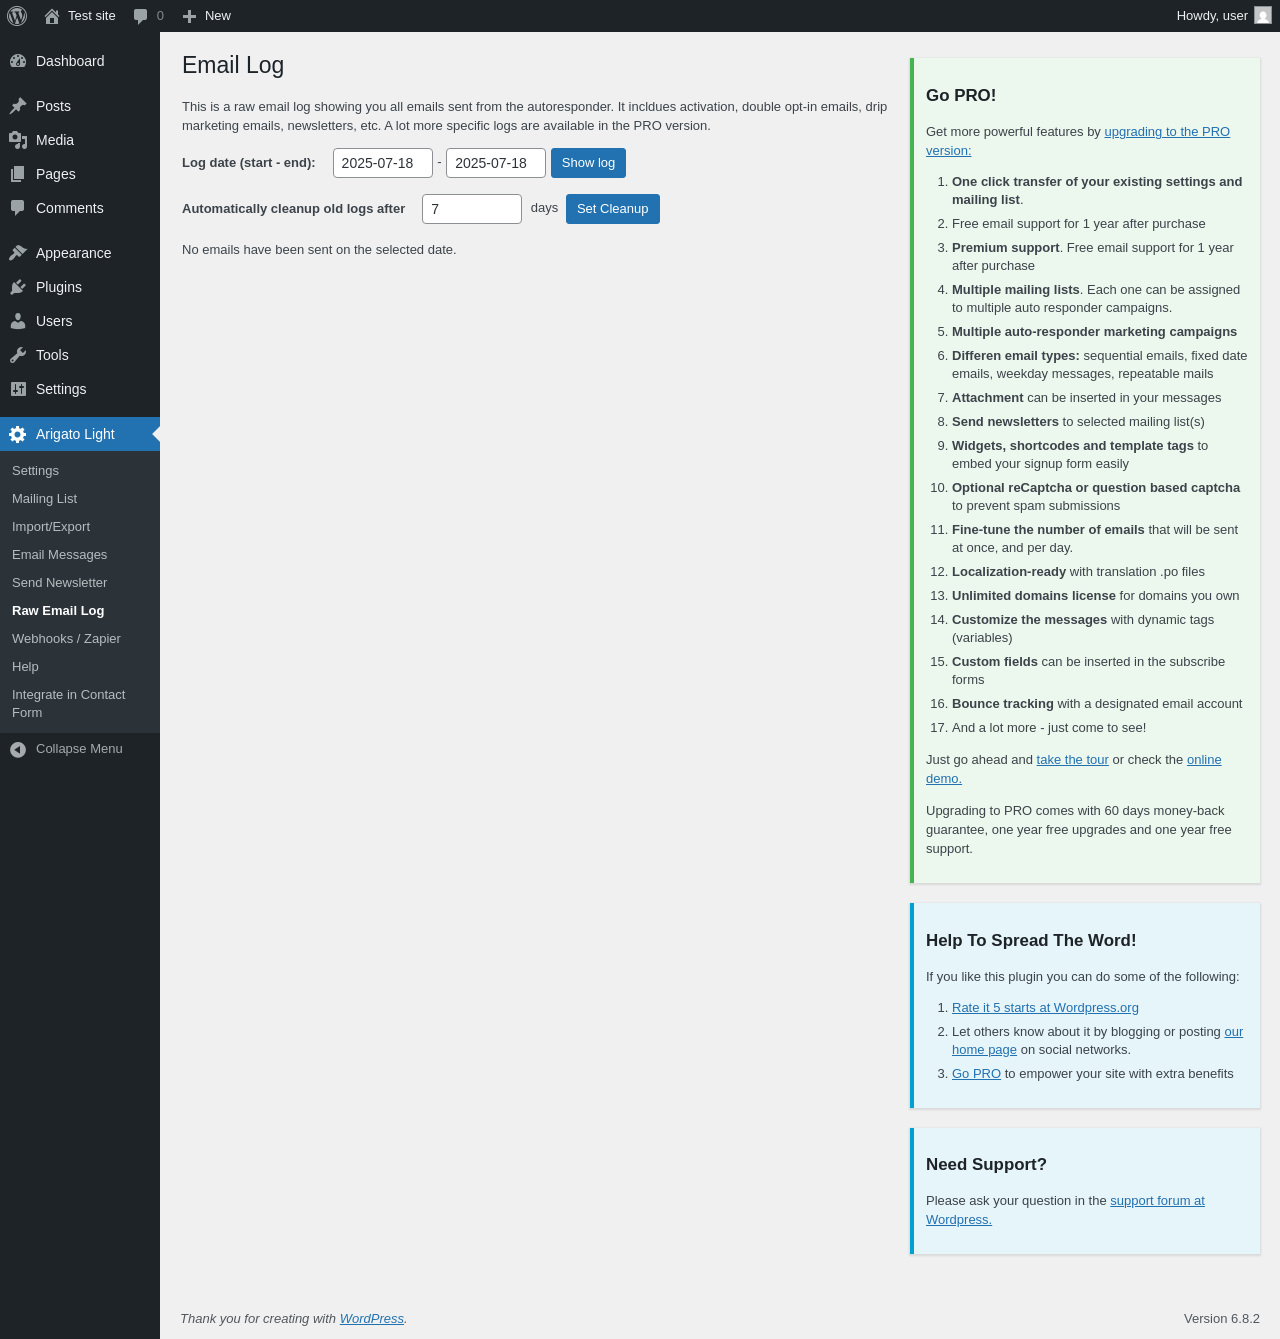The height and width of the screenshot is (1339, 1280).
Task: Open the Plugins menu label
Action: pos(59,287)
